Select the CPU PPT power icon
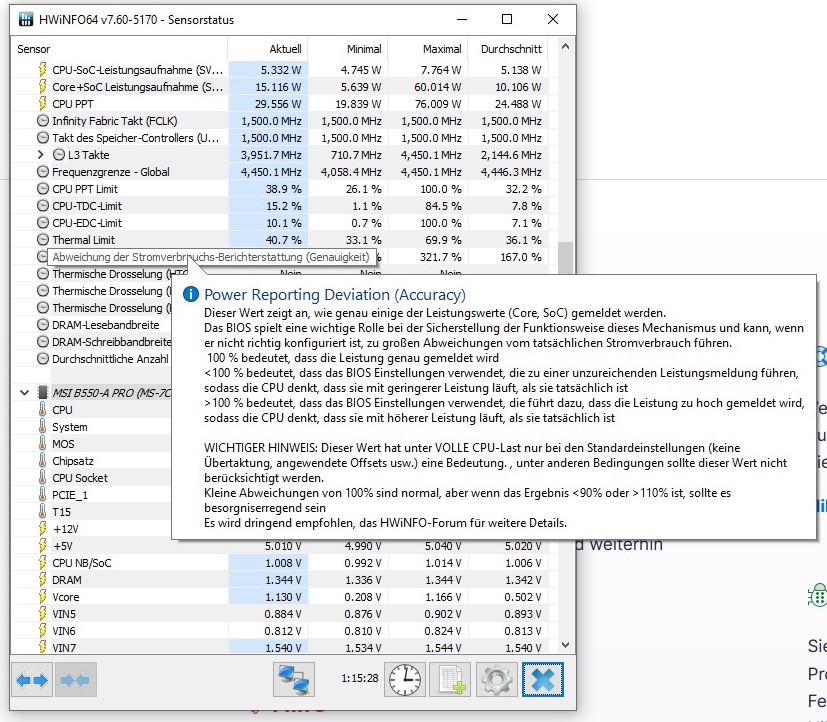827x722 pixels. pyautogui.click(x=43, y=104)
